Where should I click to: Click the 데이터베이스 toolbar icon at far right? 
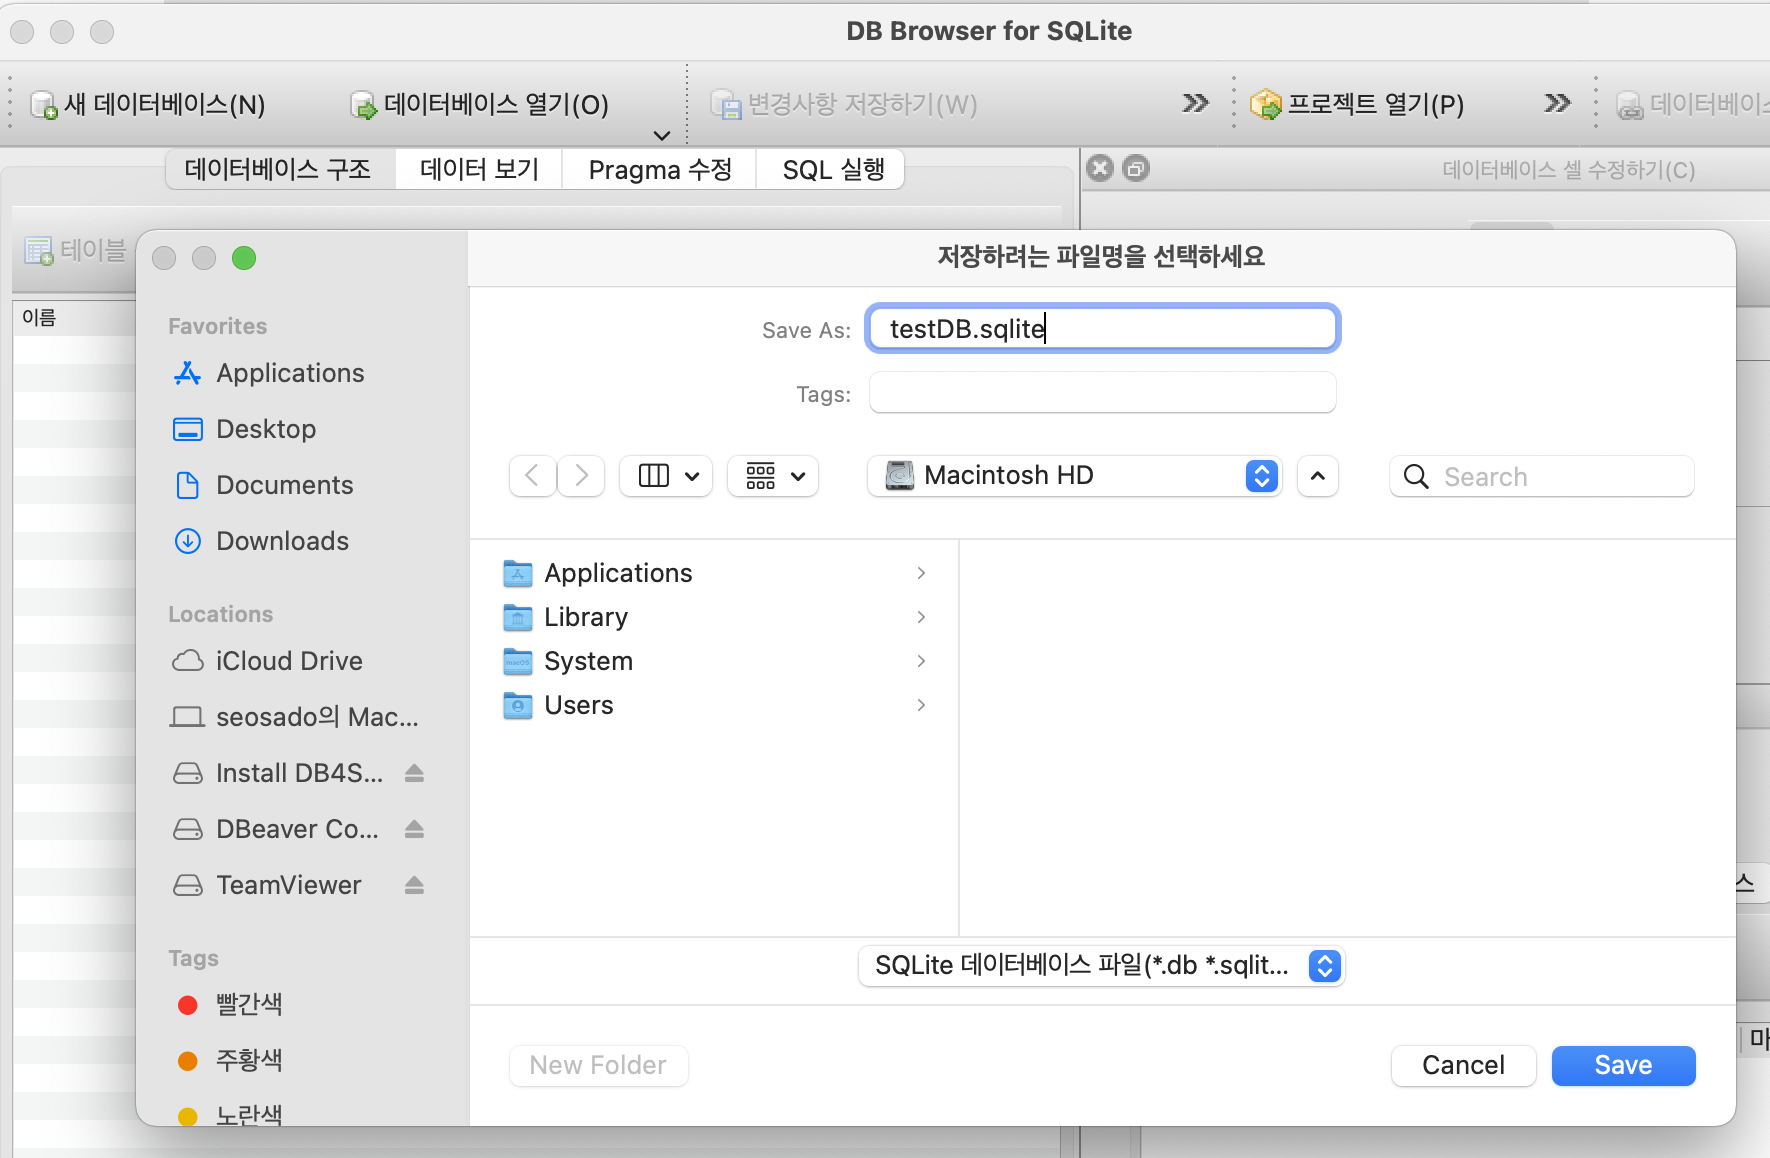pyautogui.click(x=1630, y=104)
